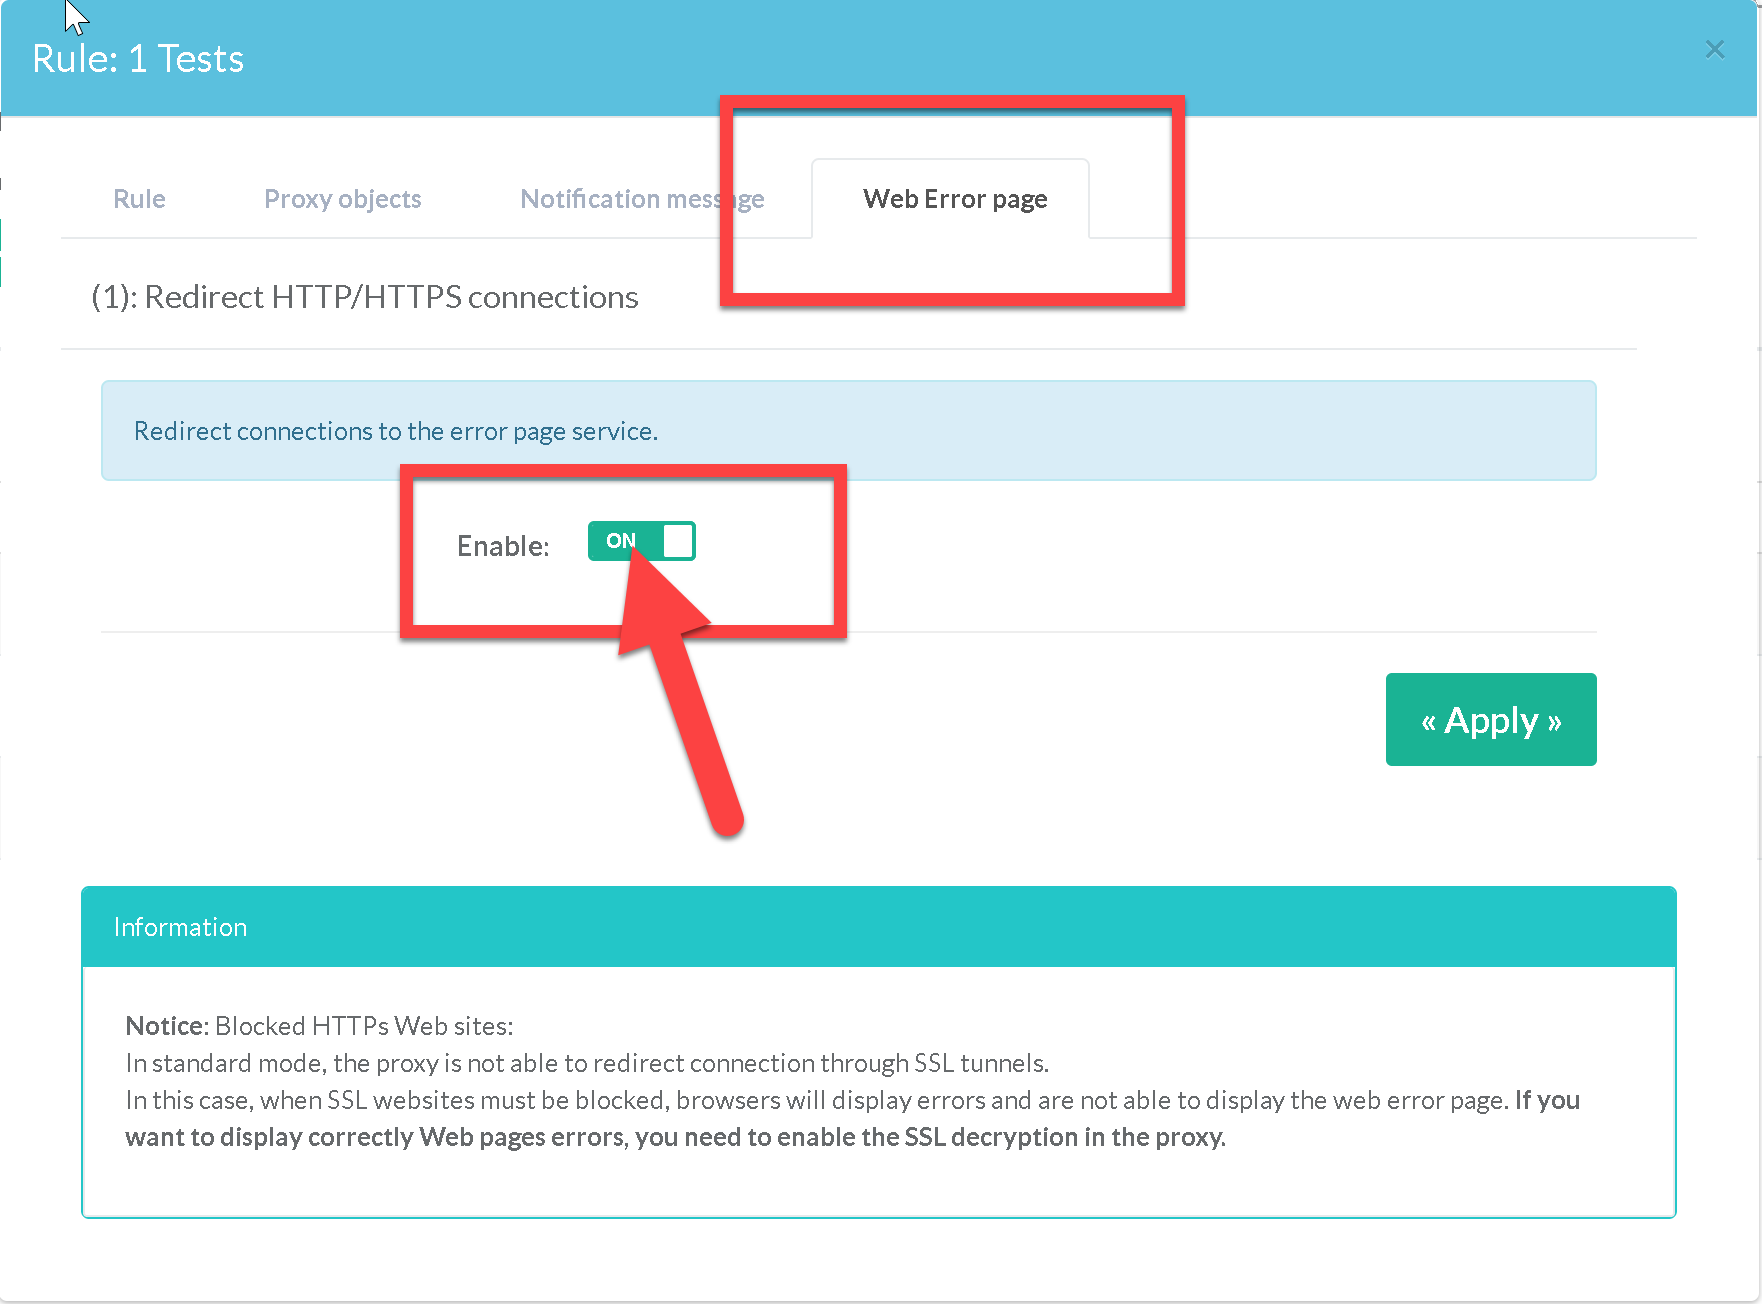Click the white handle of the ON switch
Image resolution: width=1762 pixels, height=1304 pixels.
[x=678, y=541]
